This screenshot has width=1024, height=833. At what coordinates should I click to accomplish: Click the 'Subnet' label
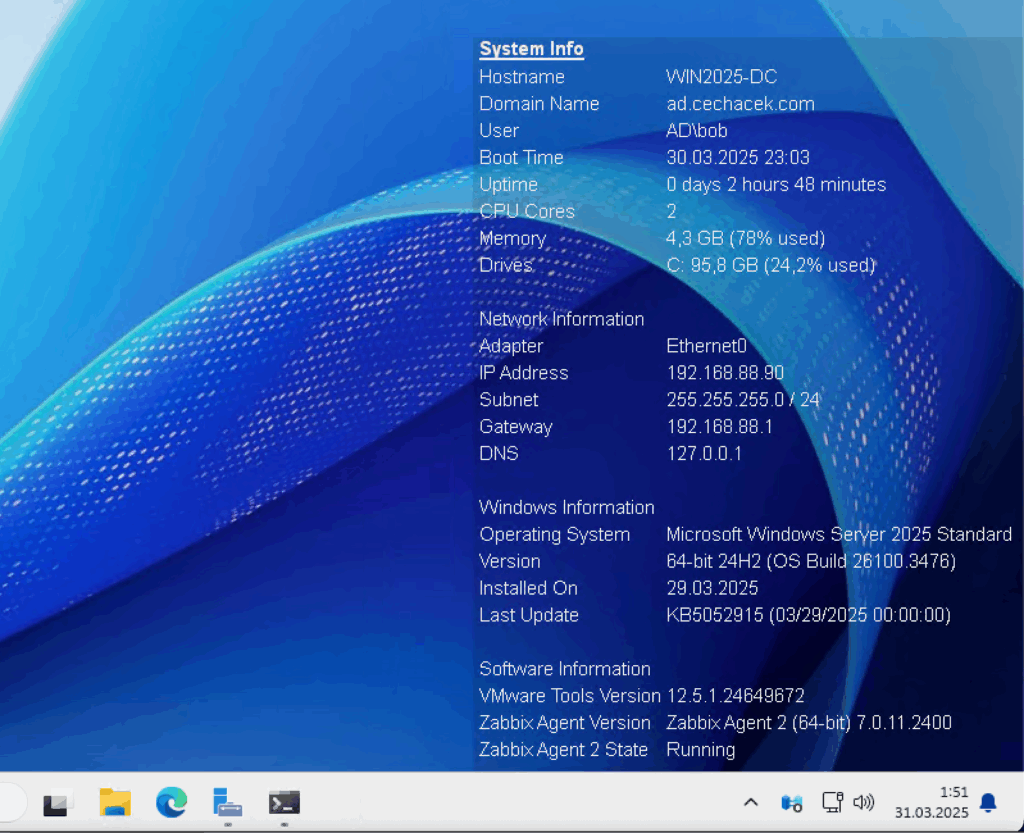click(x=509, y=400)
